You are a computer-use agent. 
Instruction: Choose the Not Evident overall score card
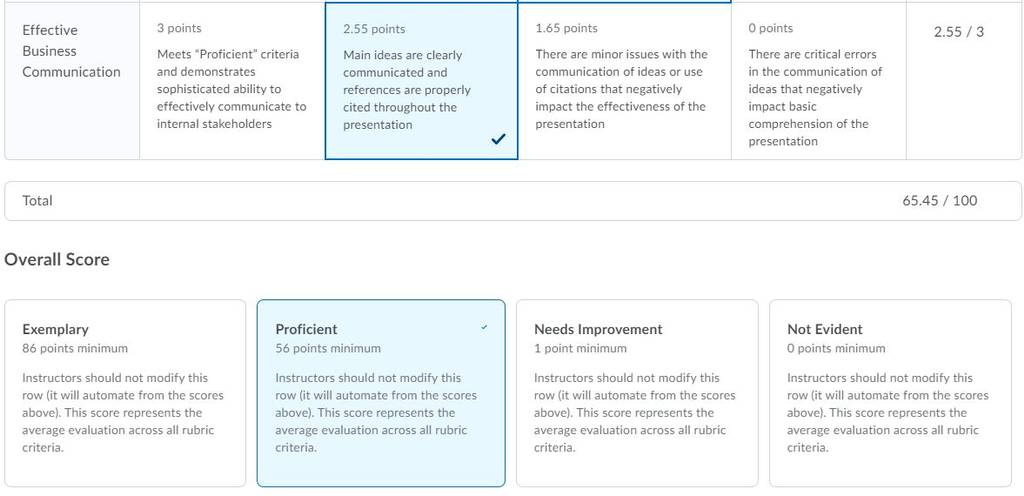[x=890, y=393]
